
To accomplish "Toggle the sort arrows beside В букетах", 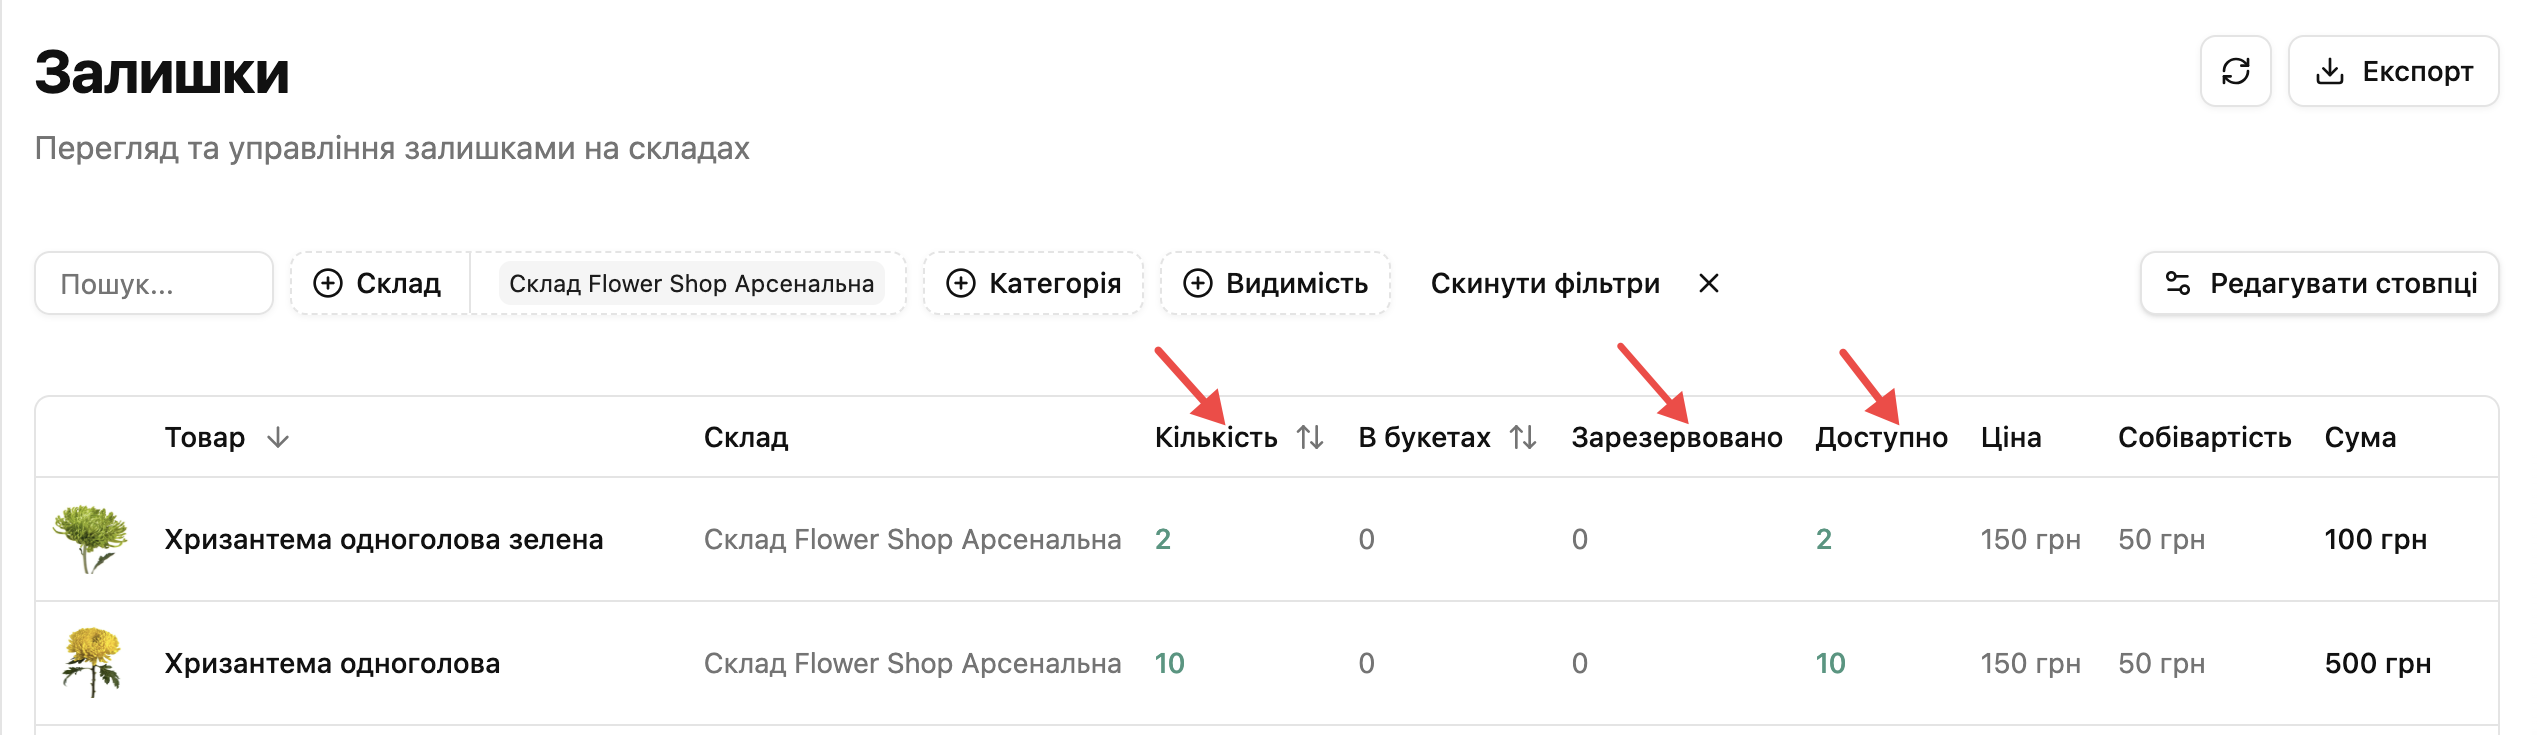I will pyautogui.click(x=1523, y=437).
